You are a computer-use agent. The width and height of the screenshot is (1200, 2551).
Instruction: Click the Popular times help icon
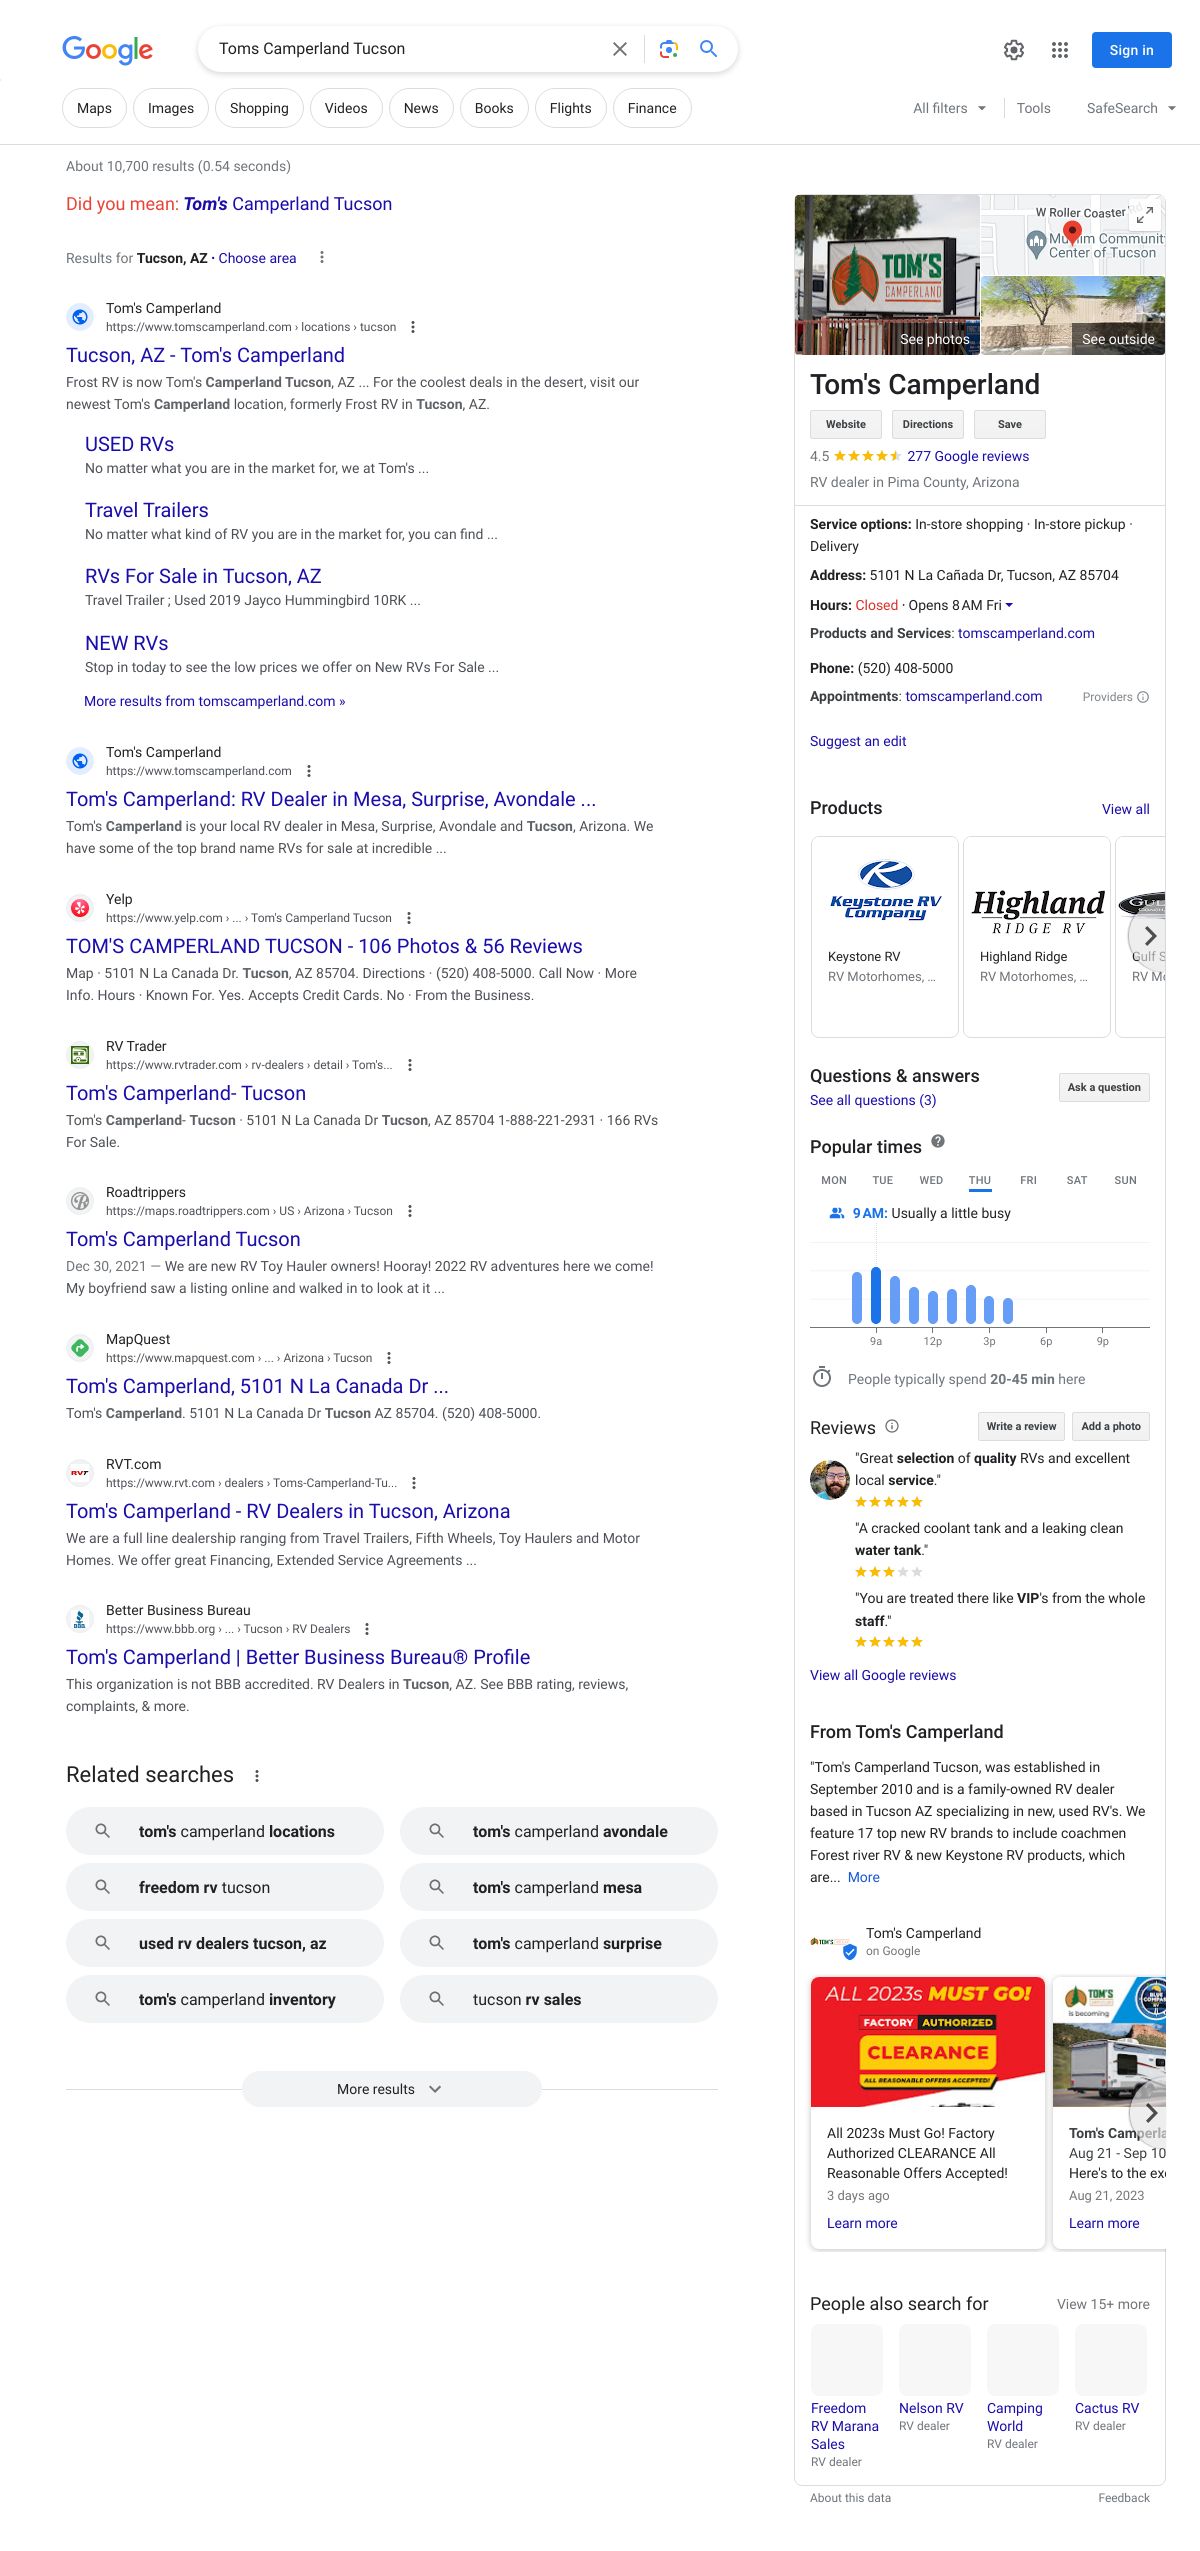[x=938, y=1142]
